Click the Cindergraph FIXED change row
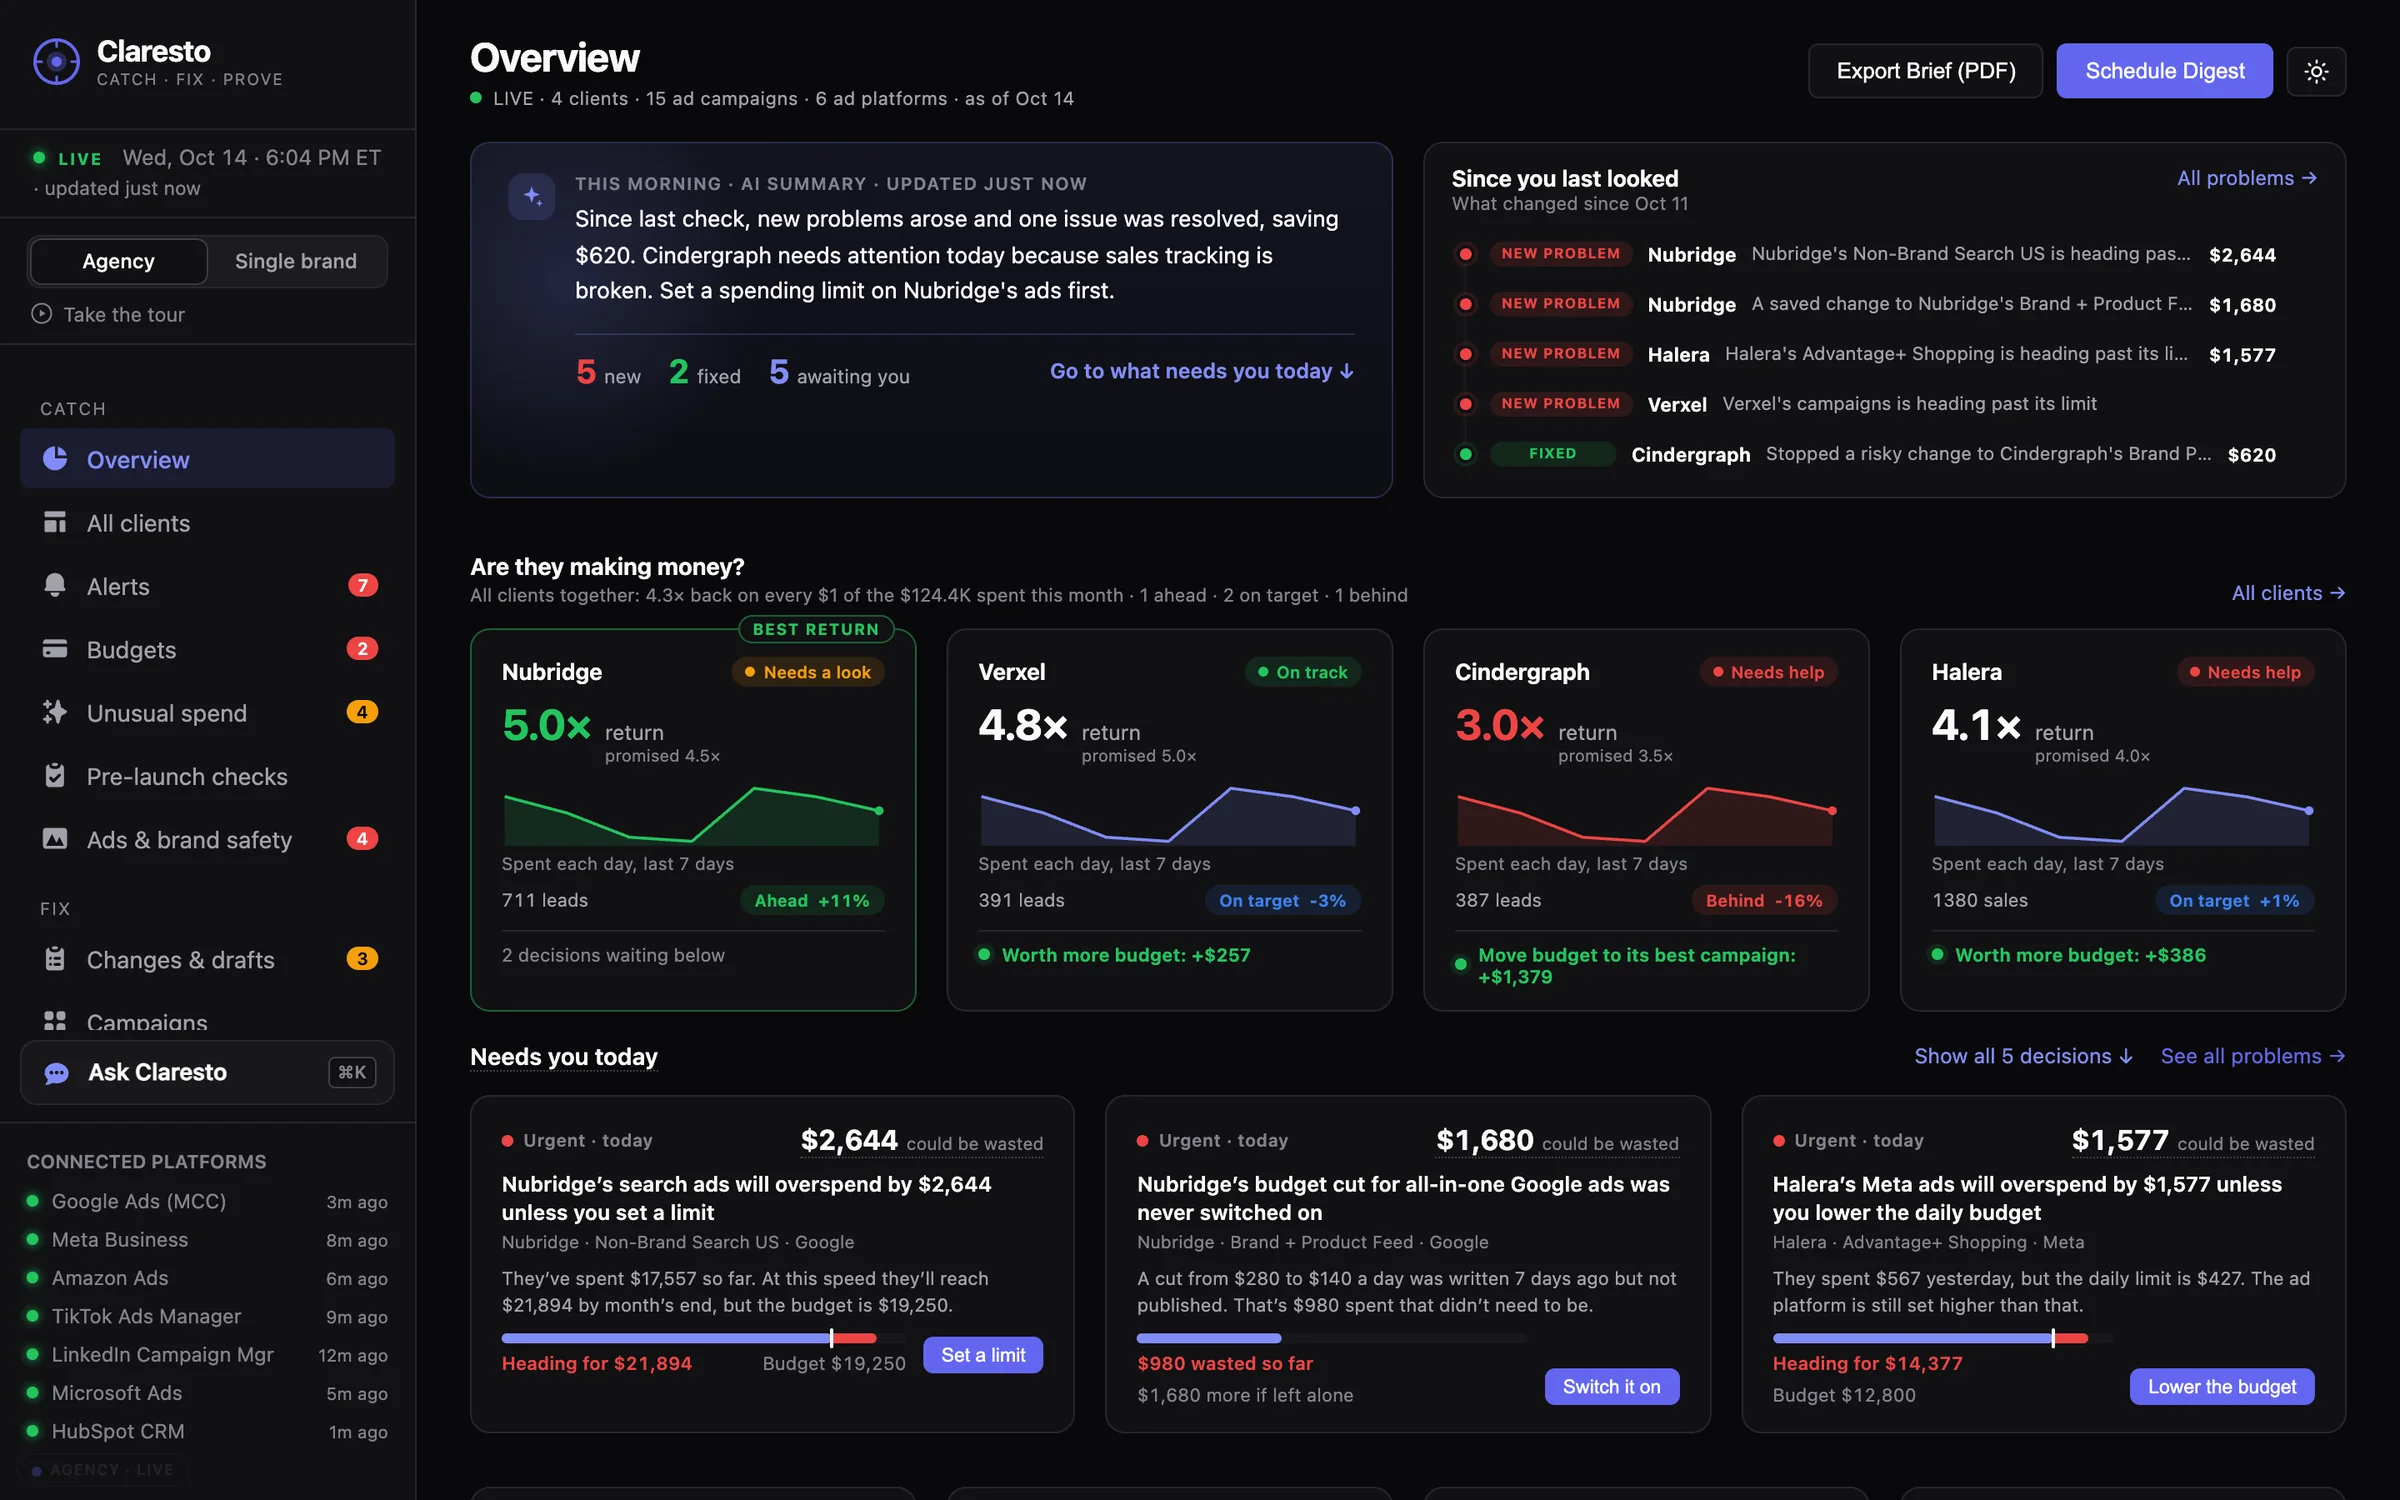 tap(1884, 454)
